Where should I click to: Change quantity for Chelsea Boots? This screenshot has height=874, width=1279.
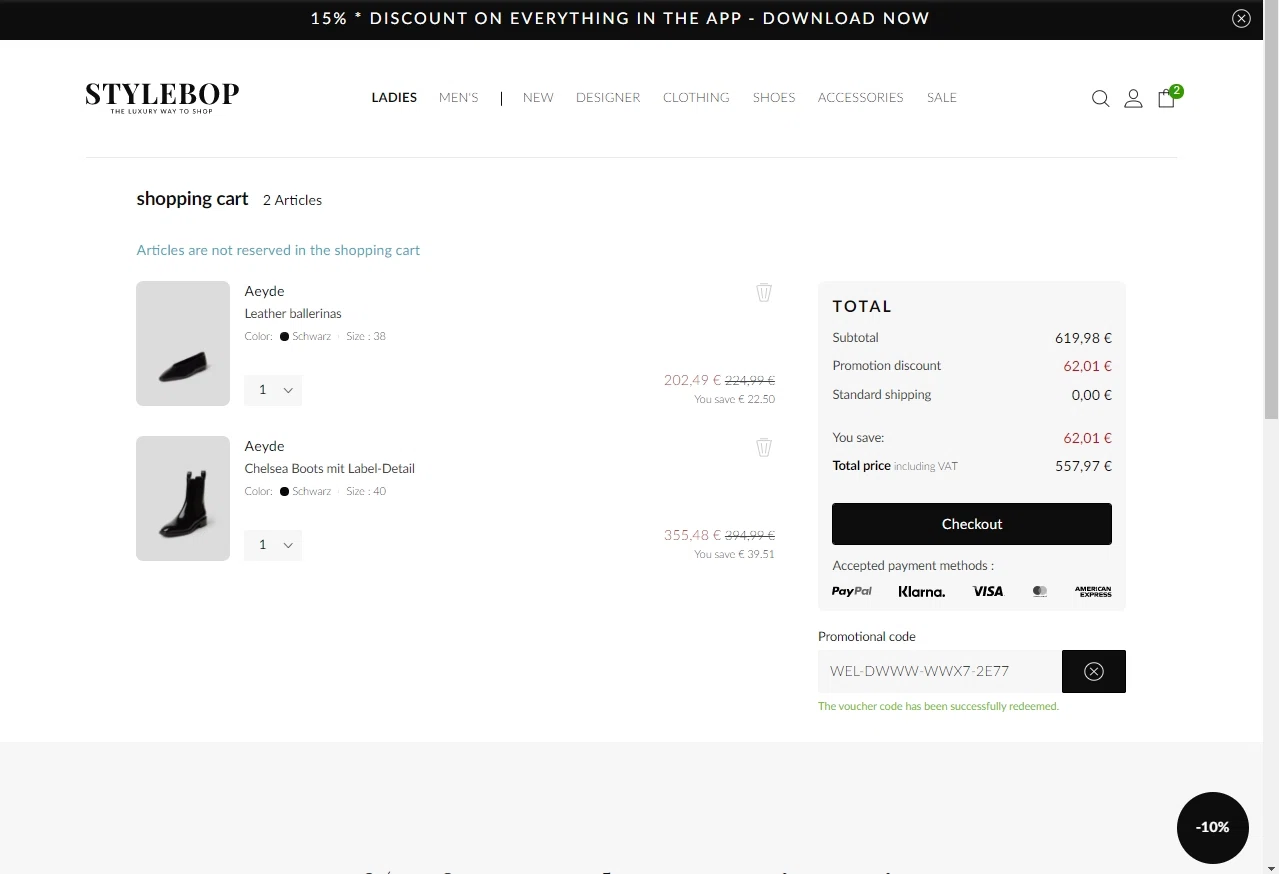(273, 545)
